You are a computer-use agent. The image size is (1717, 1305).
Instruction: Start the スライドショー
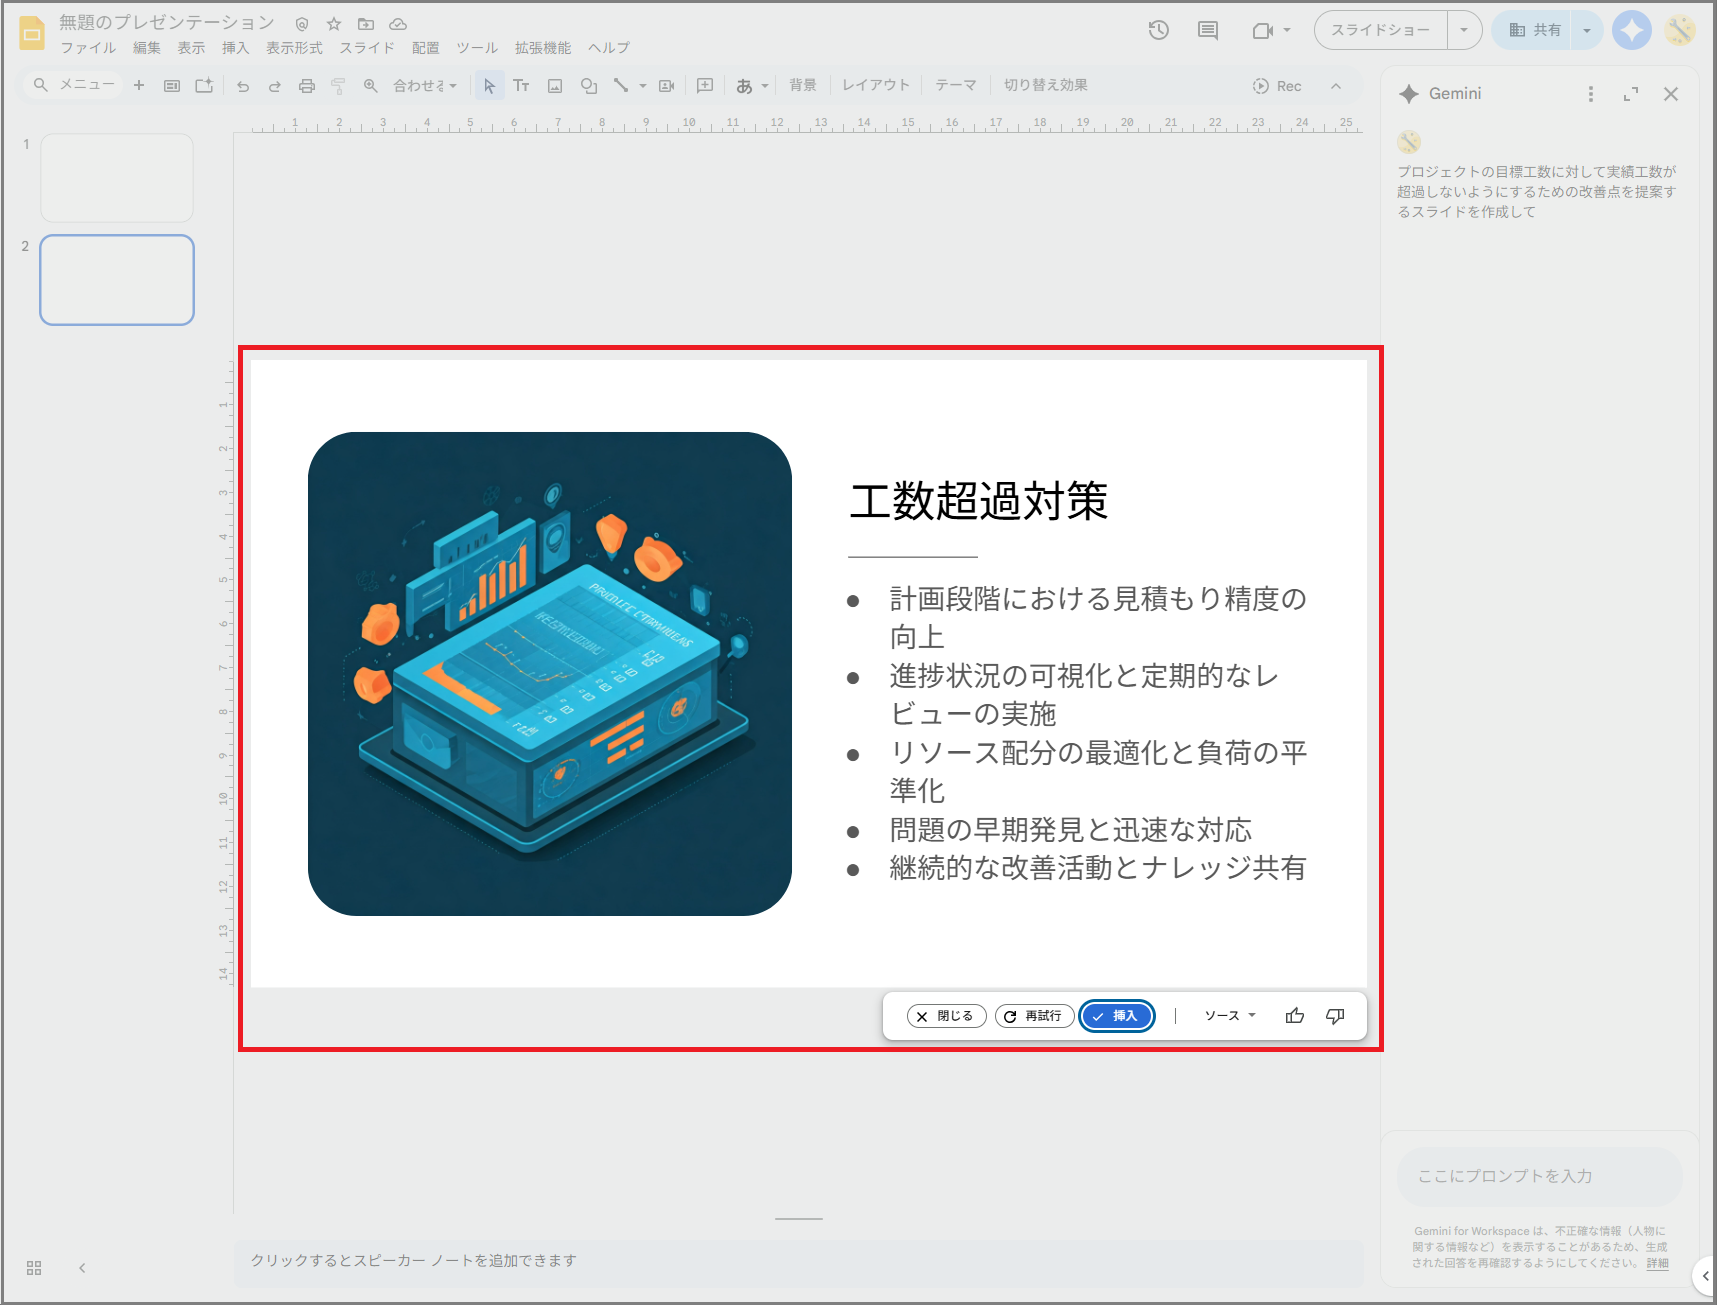[1381, 30]
